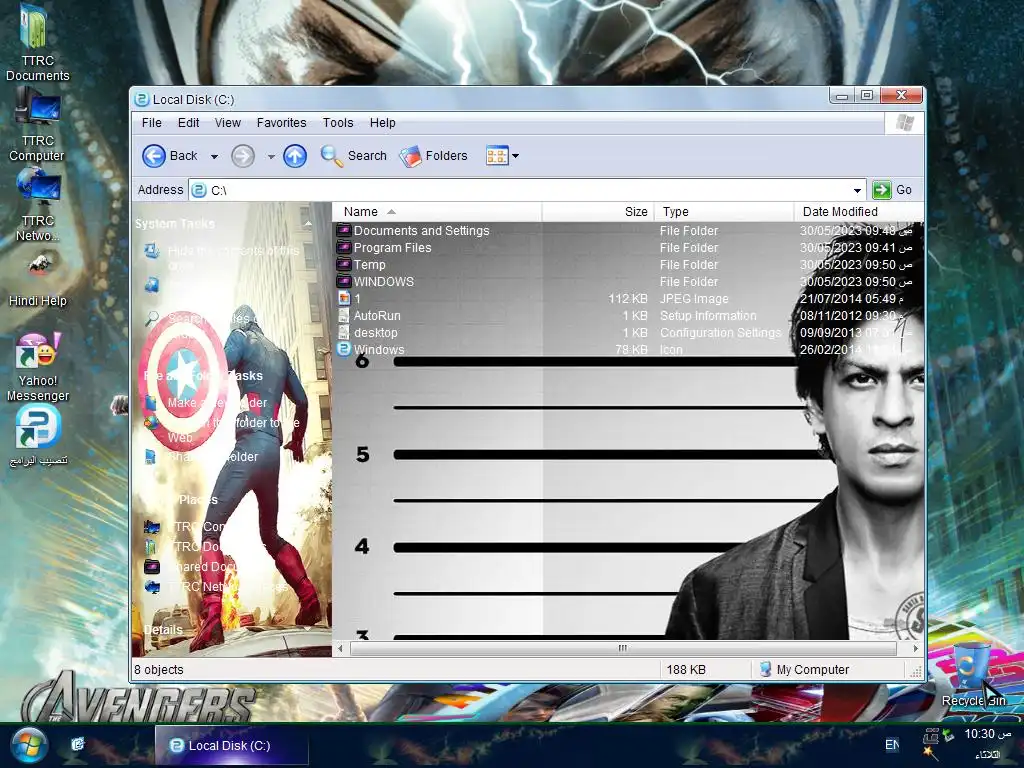This screenshot has height=768, width=1024.
Task: Click the 'Setup Information' type text
Action: (708, 315)
